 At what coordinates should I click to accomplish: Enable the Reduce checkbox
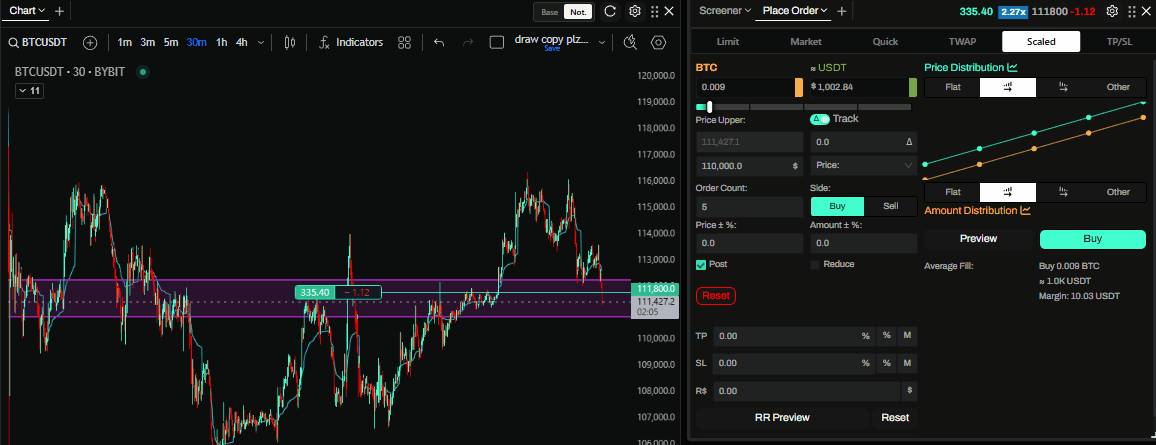pyautogui.click(x=815, y=264)
